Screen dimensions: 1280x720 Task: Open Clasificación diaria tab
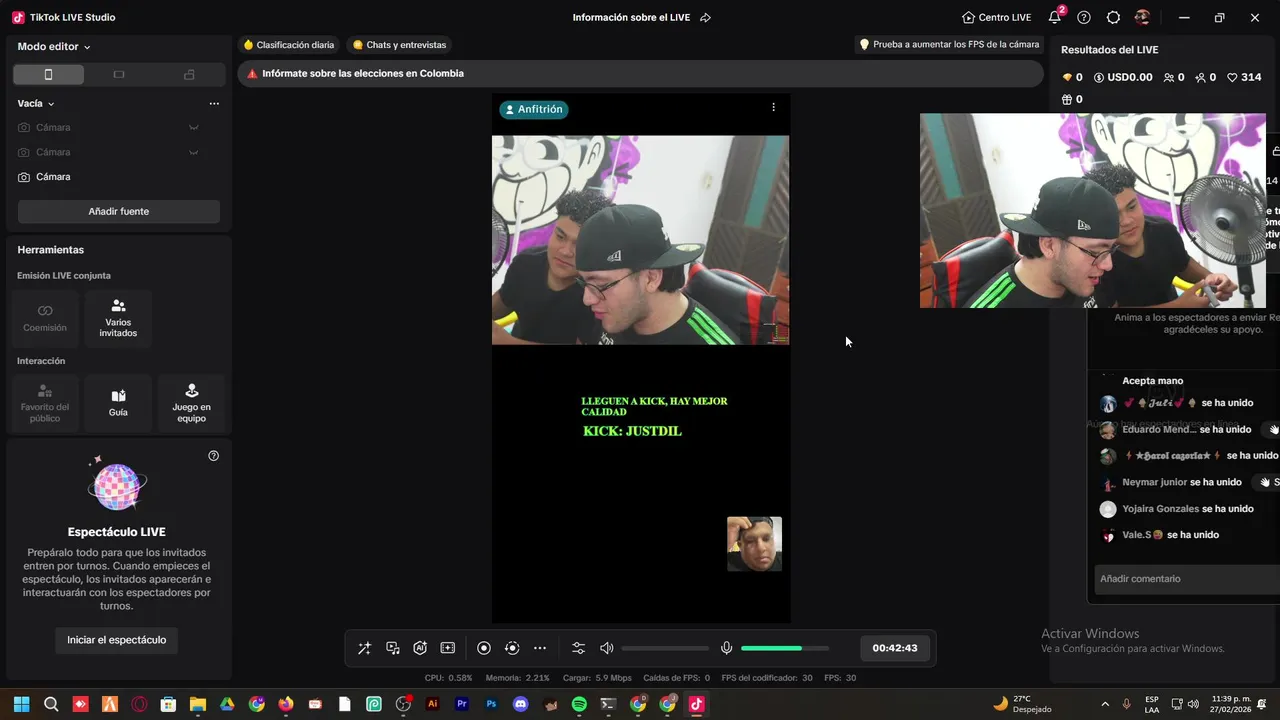(289, 45)
